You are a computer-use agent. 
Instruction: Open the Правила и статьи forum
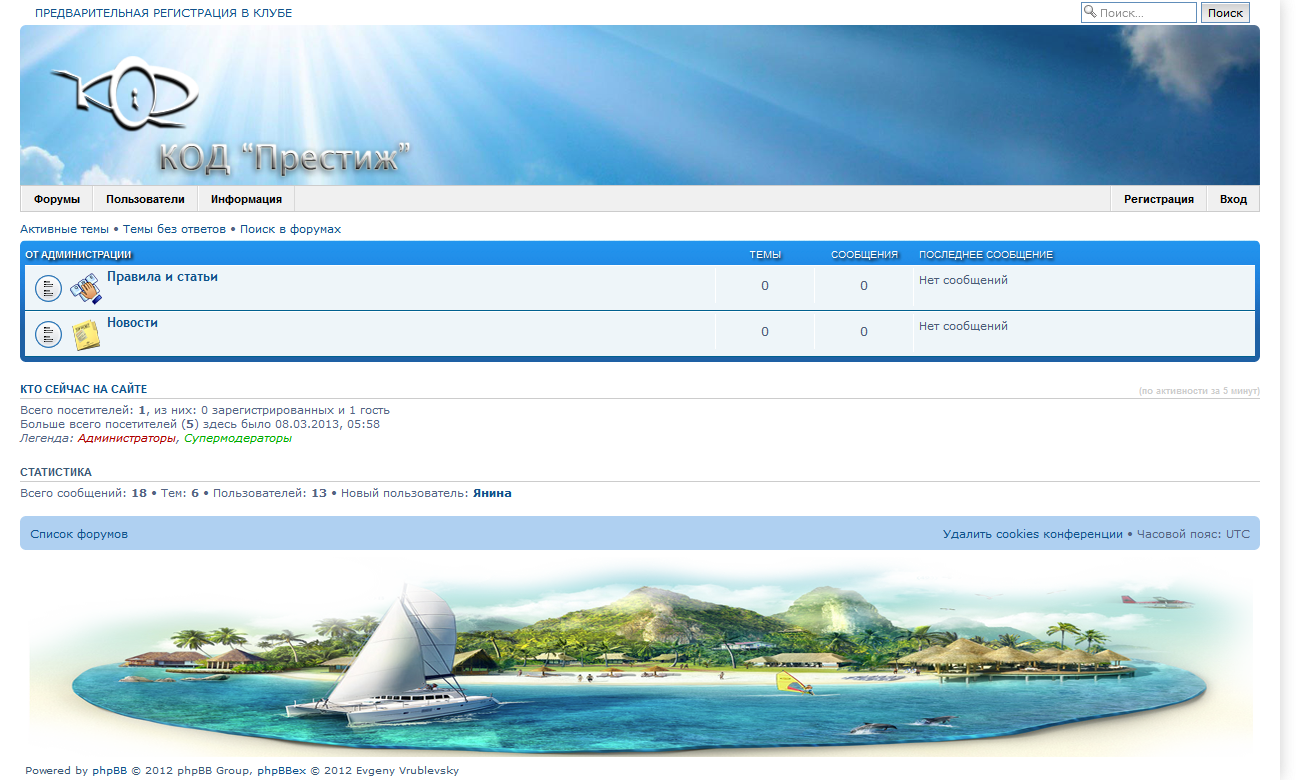pos(162,277)
